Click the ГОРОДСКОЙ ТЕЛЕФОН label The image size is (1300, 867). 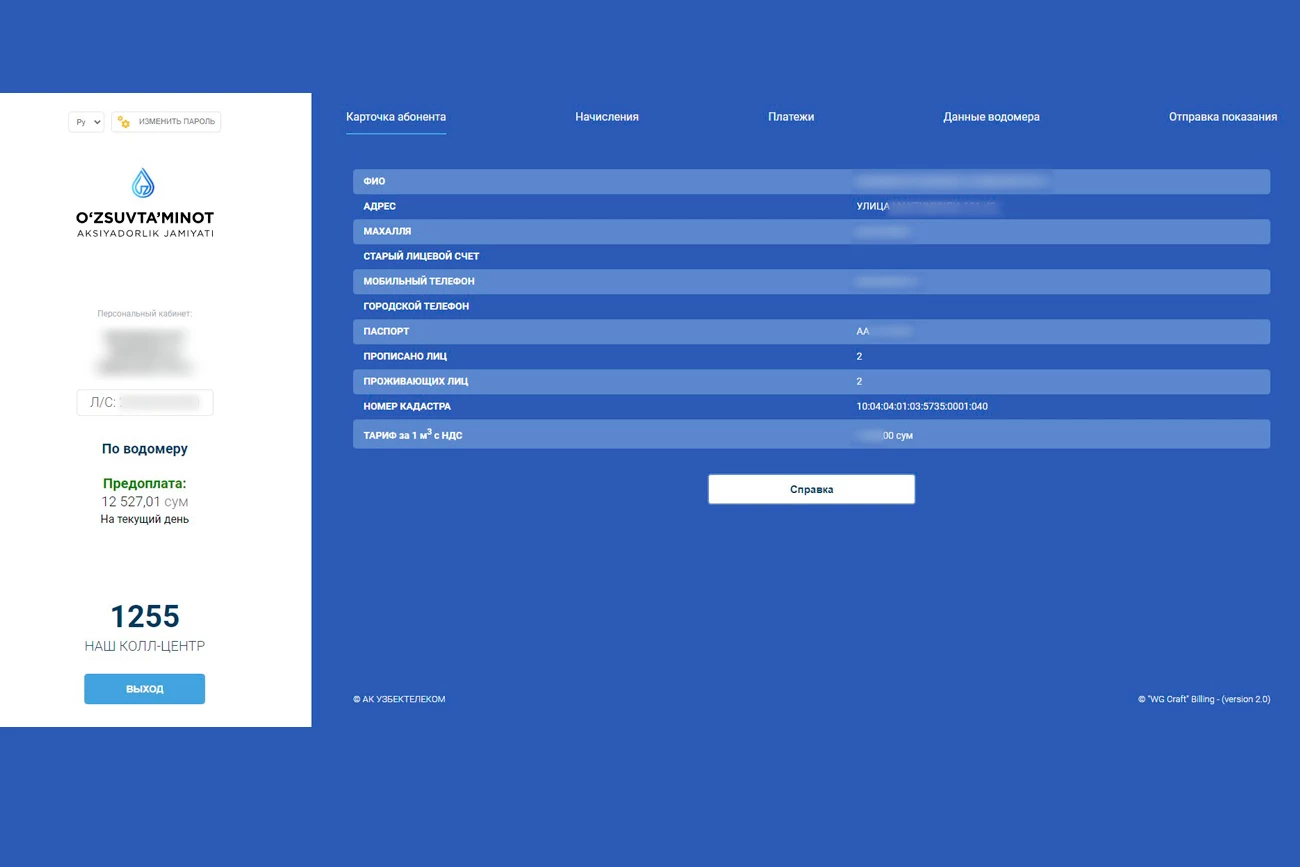[x=416, y=306]
